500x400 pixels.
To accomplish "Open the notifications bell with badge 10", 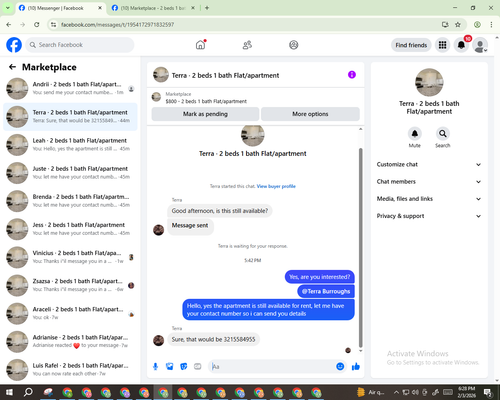I will coord(461,45).
